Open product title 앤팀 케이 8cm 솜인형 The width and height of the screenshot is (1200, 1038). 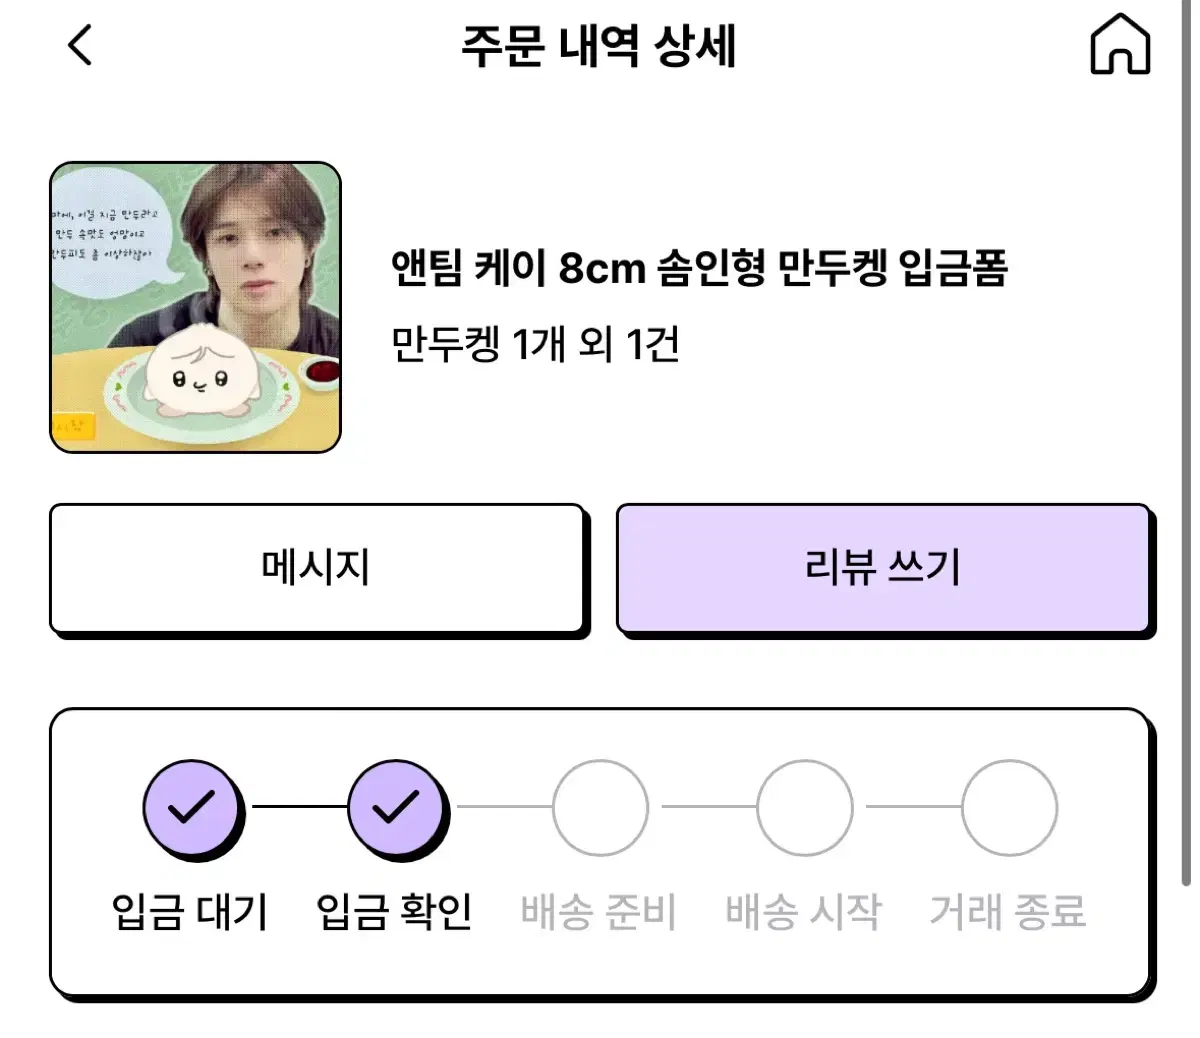tap(700, 268)
